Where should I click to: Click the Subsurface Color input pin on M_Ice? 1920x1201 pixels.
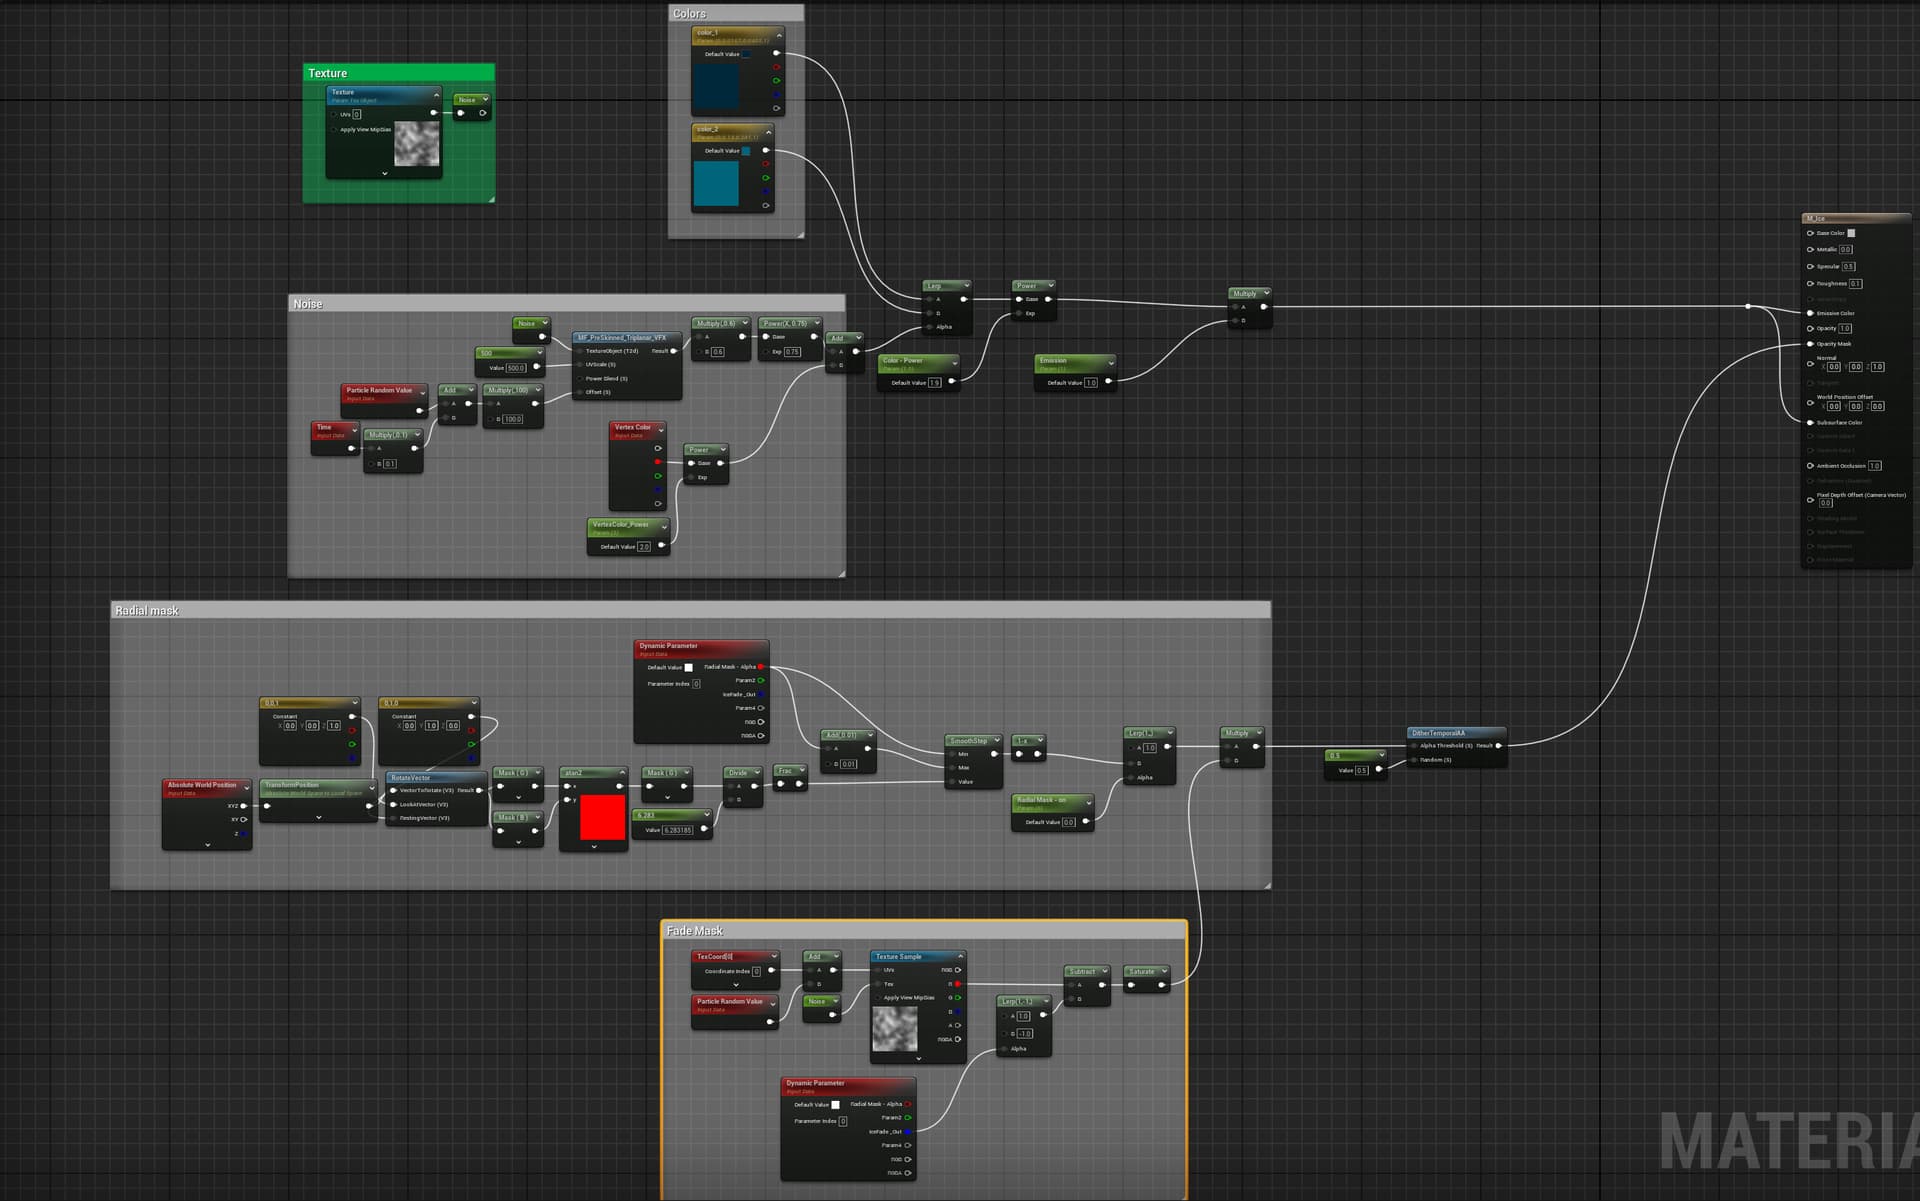coord(1810,422)
